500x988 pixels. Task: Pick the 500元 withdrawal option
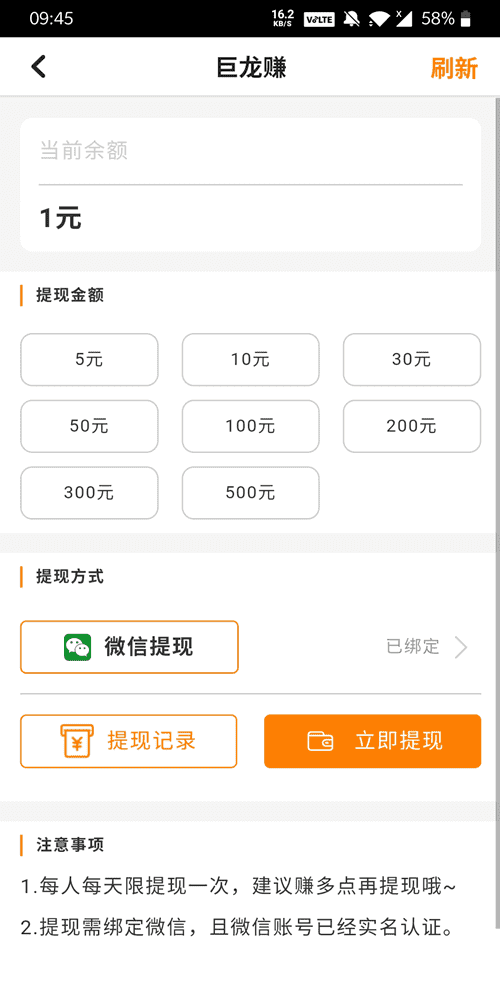coord(251,493)
